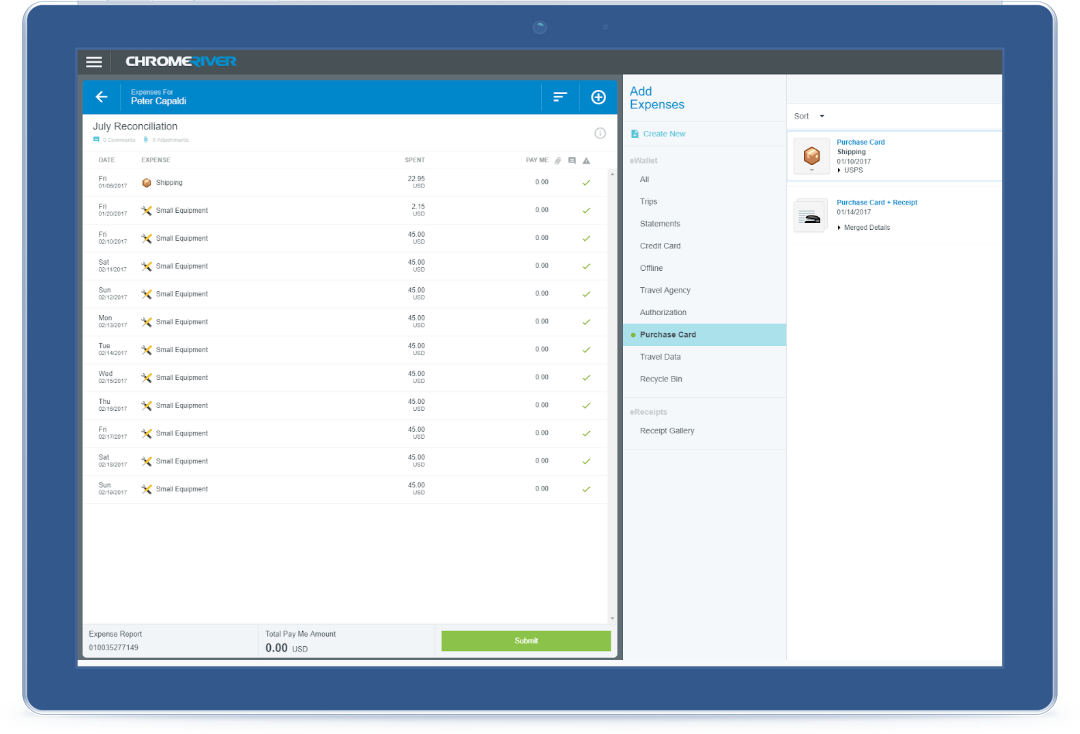
Task: Open the hamburger navigation menu
Action: pos(94,62)
